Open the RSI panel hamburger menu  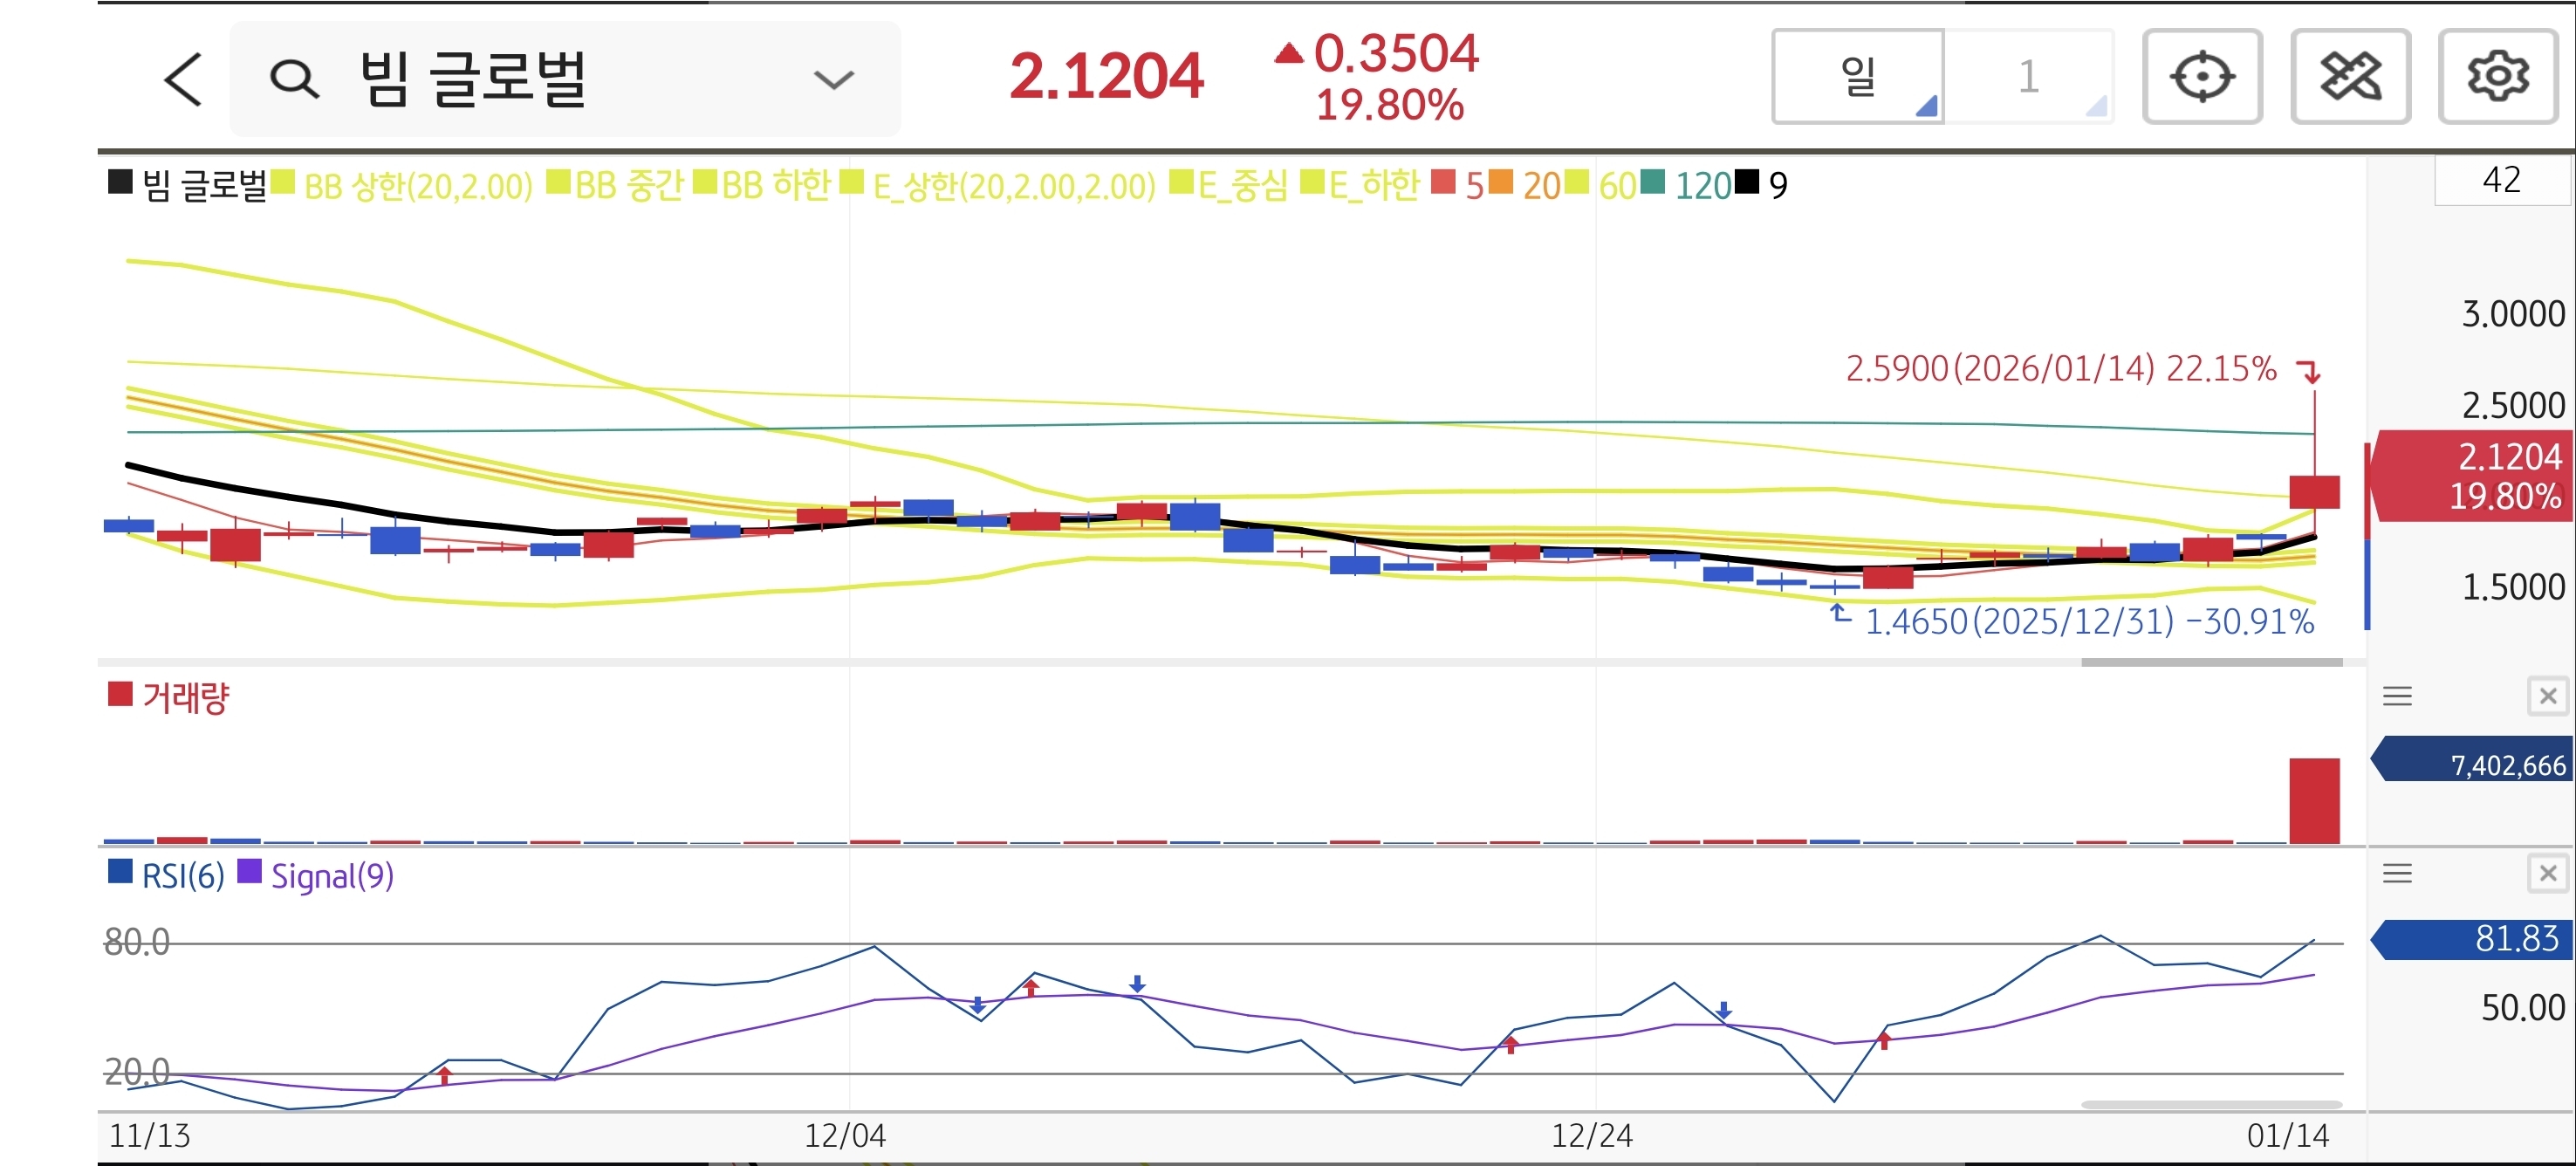coord(2397,874)
